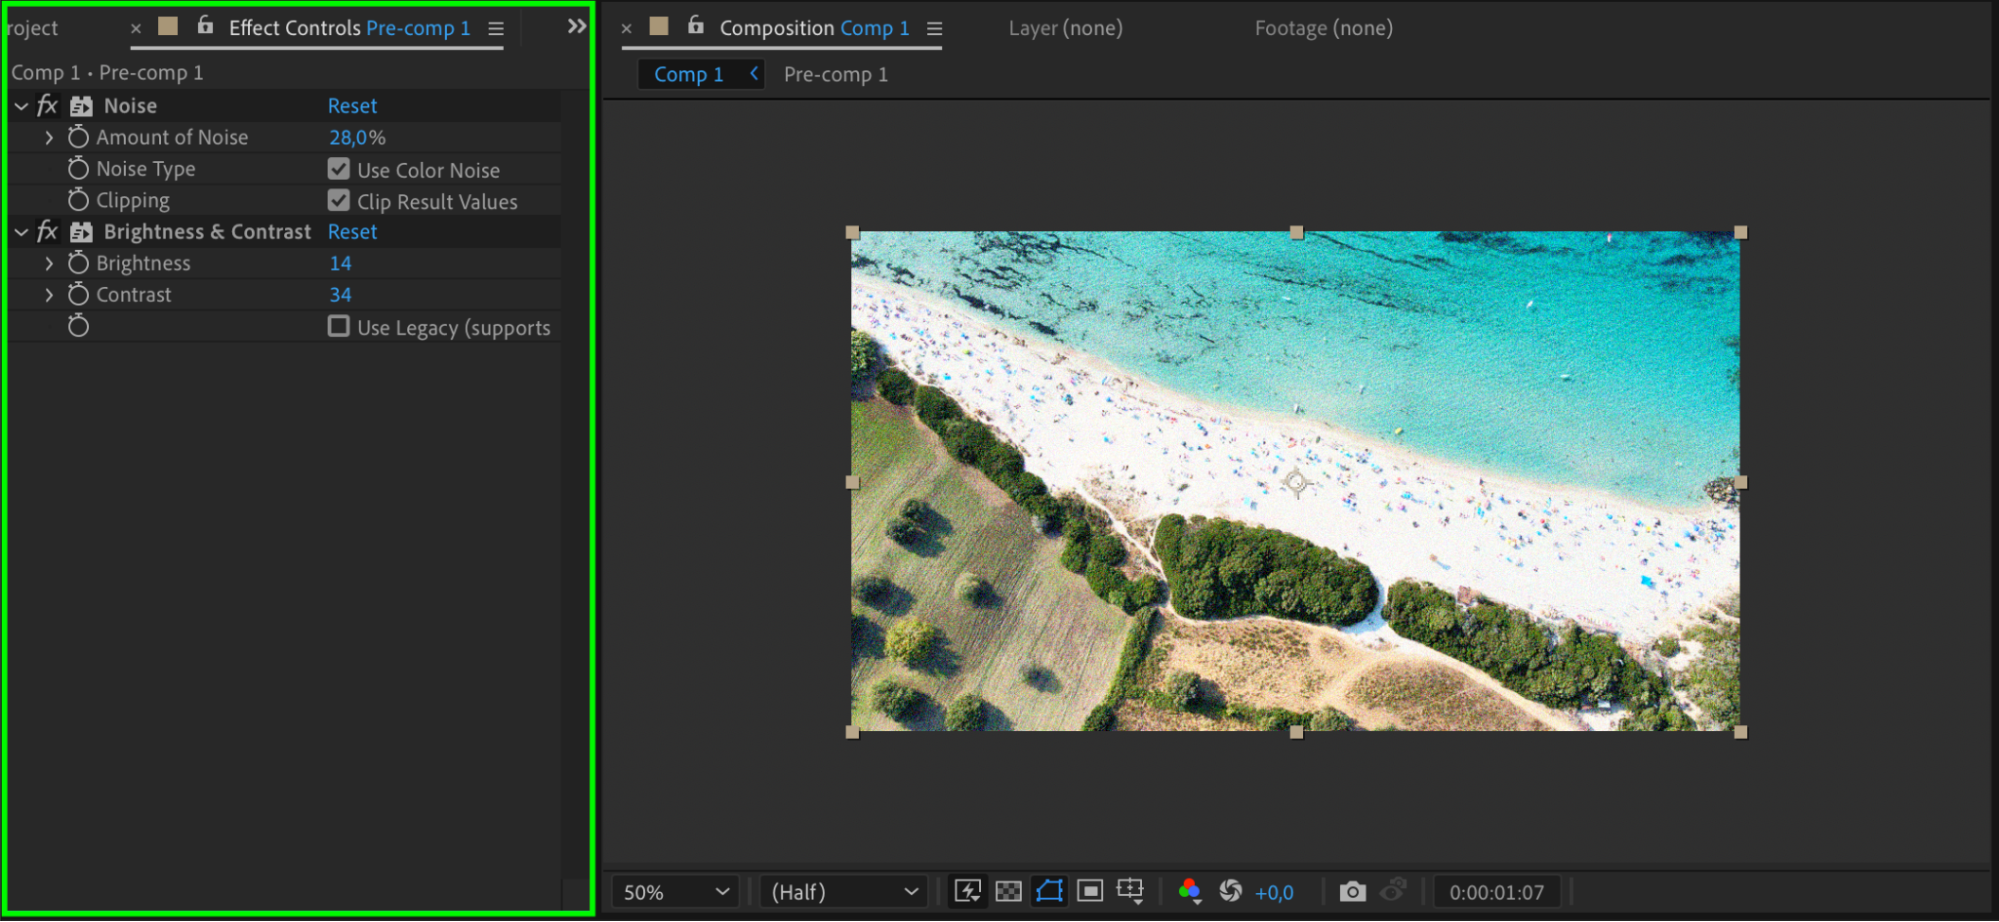Viewport: 1999px width, 922px height.
Task: Open the 50% magnification dropdown
Action: pyautogui.click(x=676, y=892)
